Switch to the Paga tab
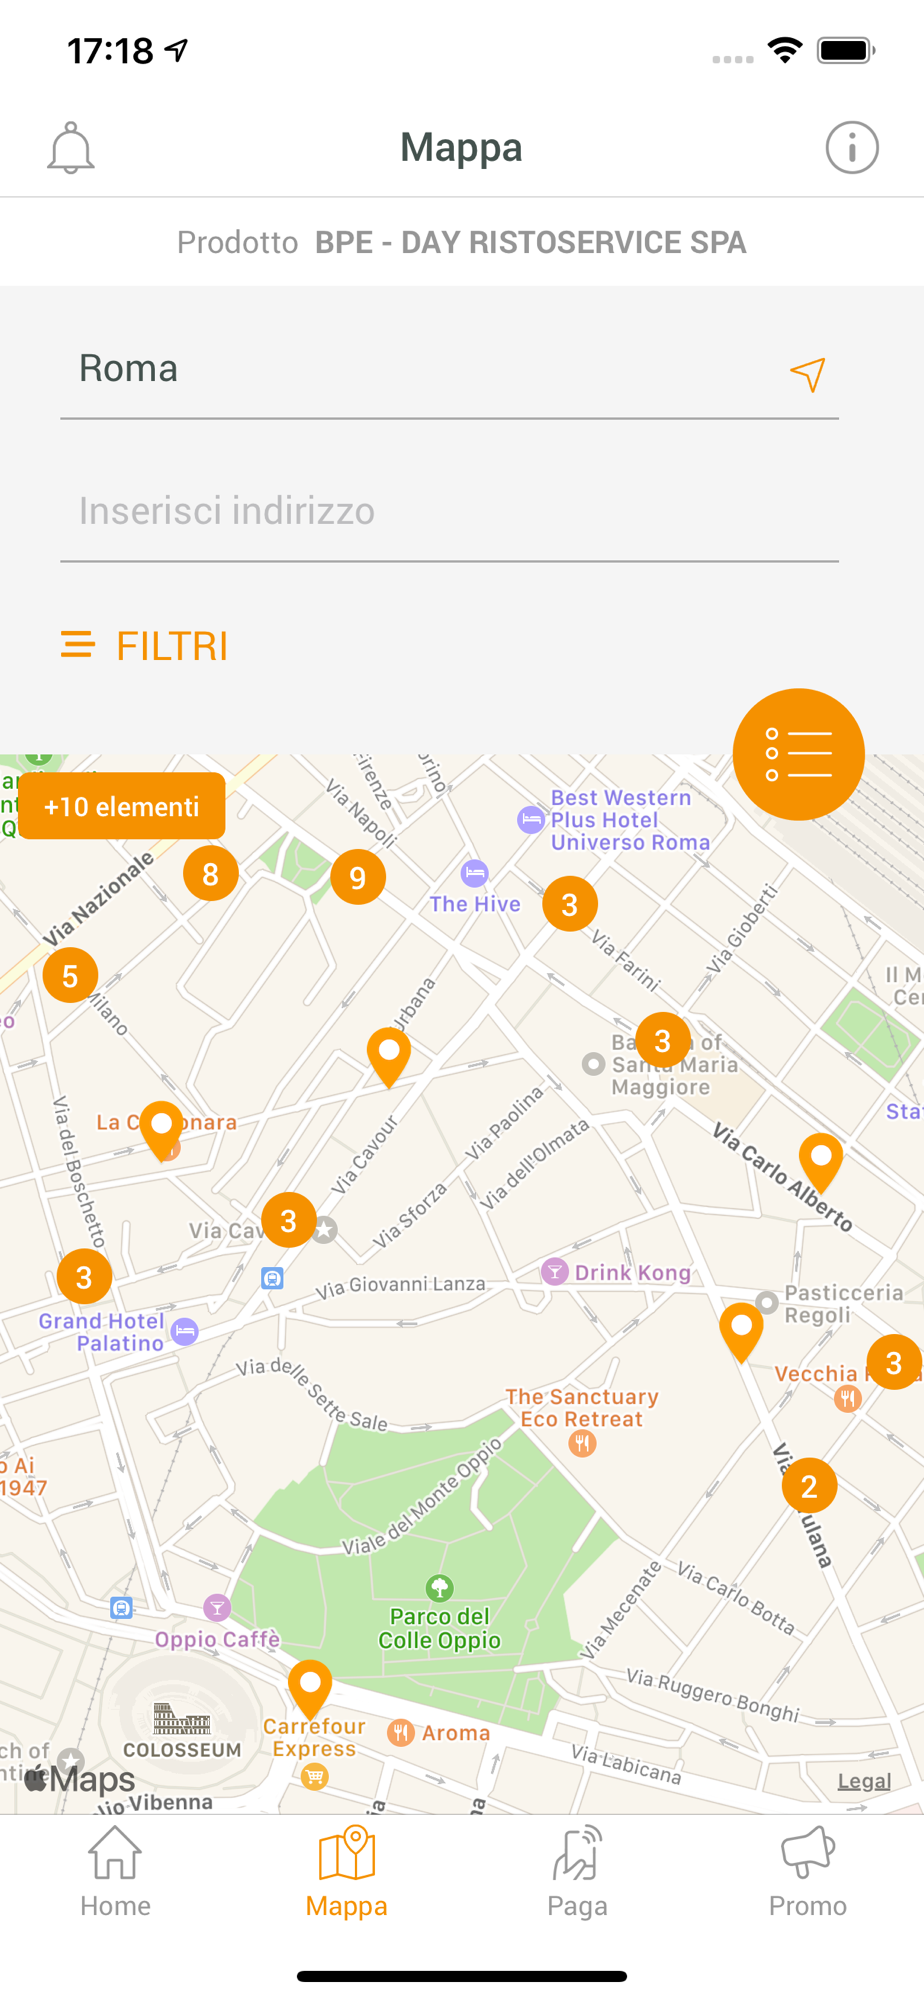This screenshot has width=924, height=2000. coord(577,1872)
